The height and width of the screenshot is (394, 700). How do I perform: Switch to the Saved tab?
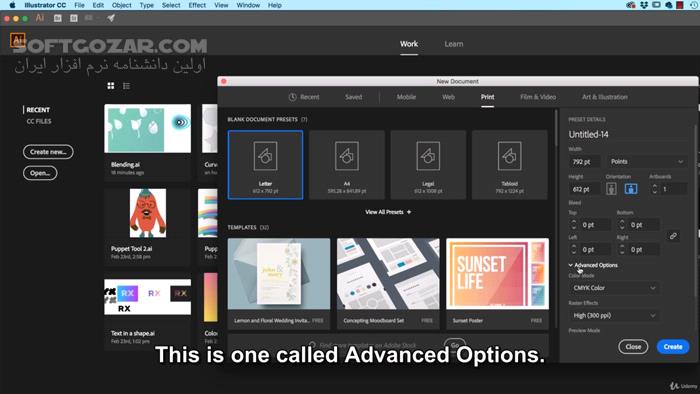(x=353, y=97)
